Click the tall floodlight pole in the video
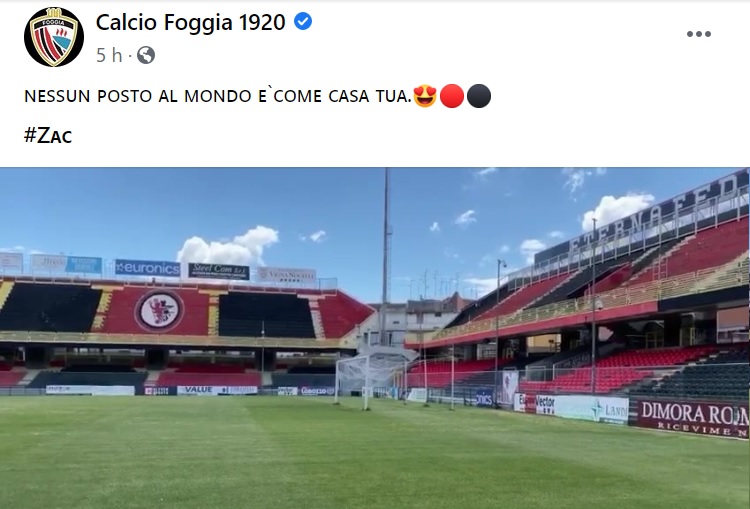 pos(386,256)
